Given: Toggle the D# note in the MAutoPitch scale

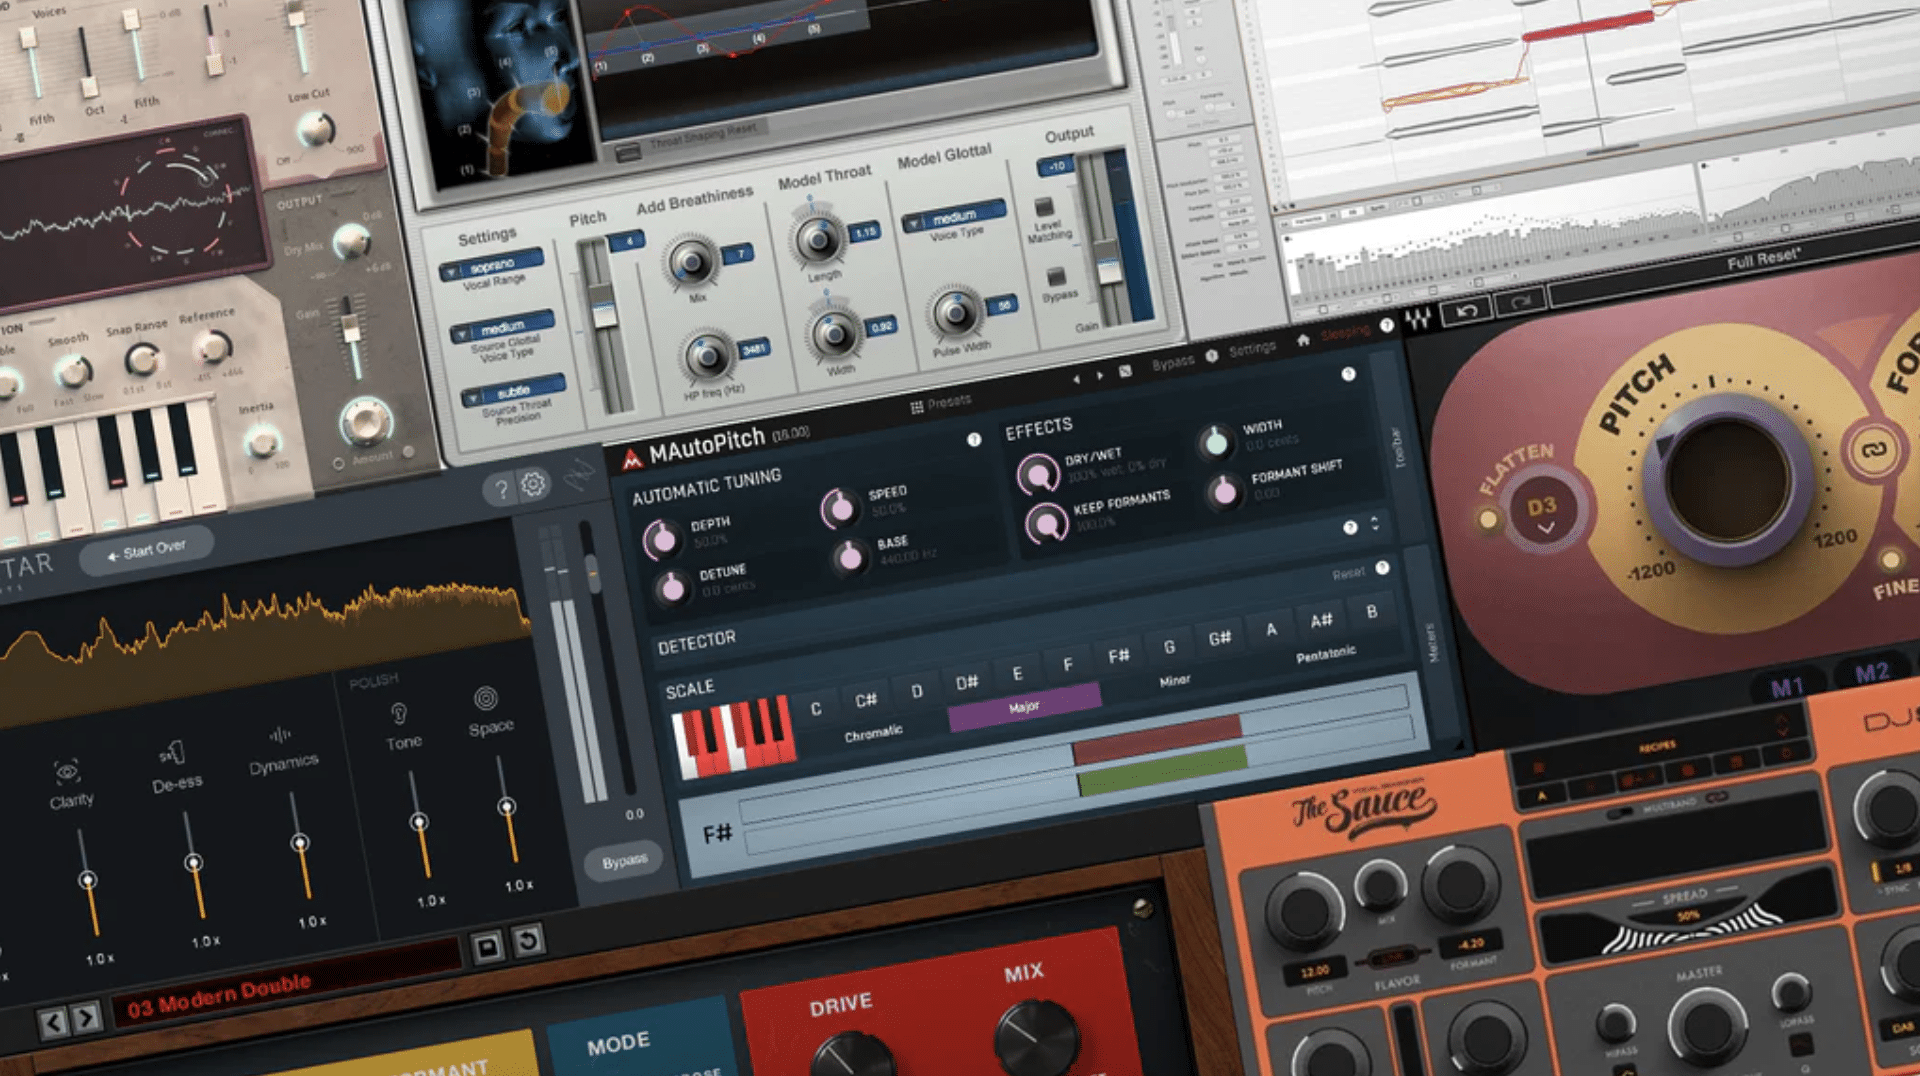Looking at the screenshot, I should tap(966, 683).
